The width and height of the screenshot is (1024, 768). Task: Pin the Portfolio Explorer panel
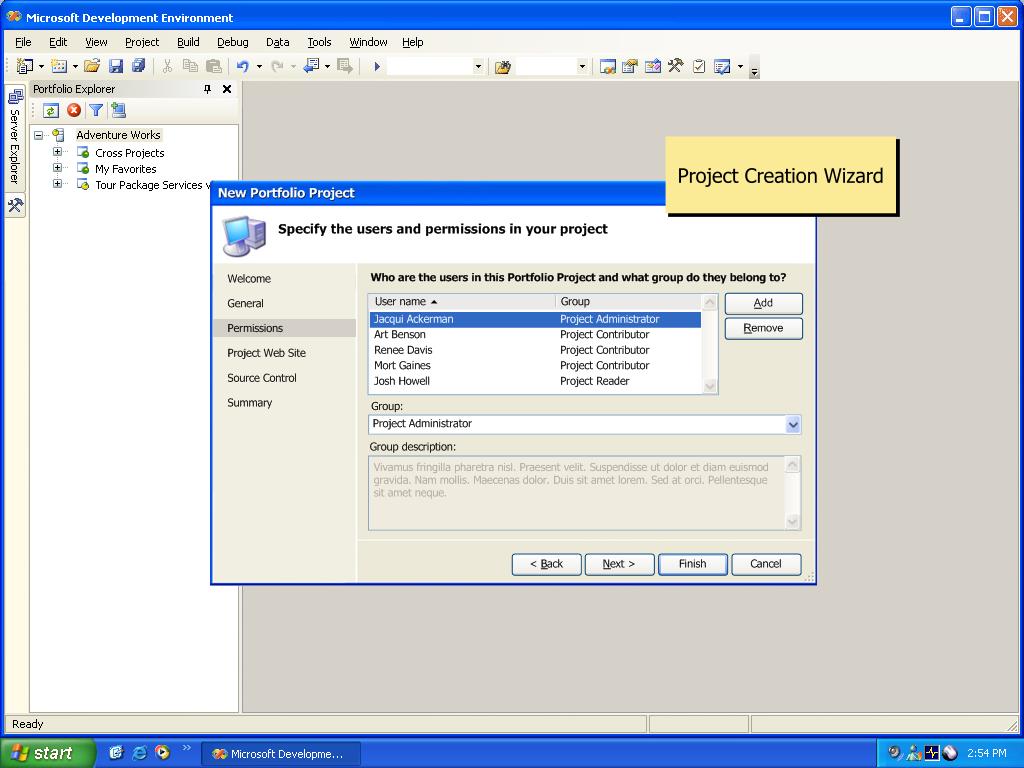[207, 89]
